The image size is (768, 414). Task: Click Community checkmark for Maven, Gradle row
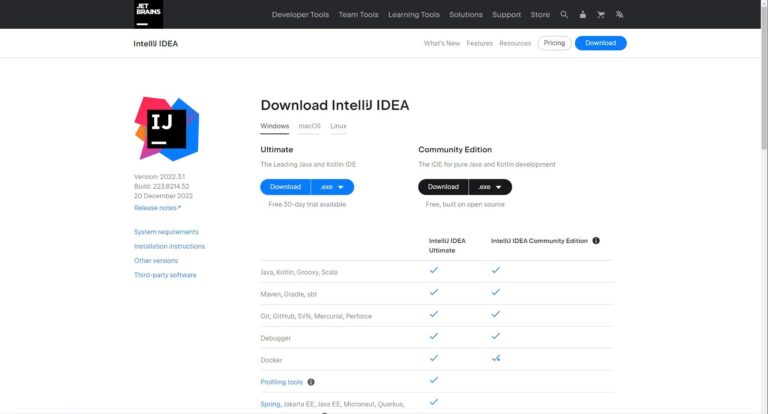coord(496,292)
